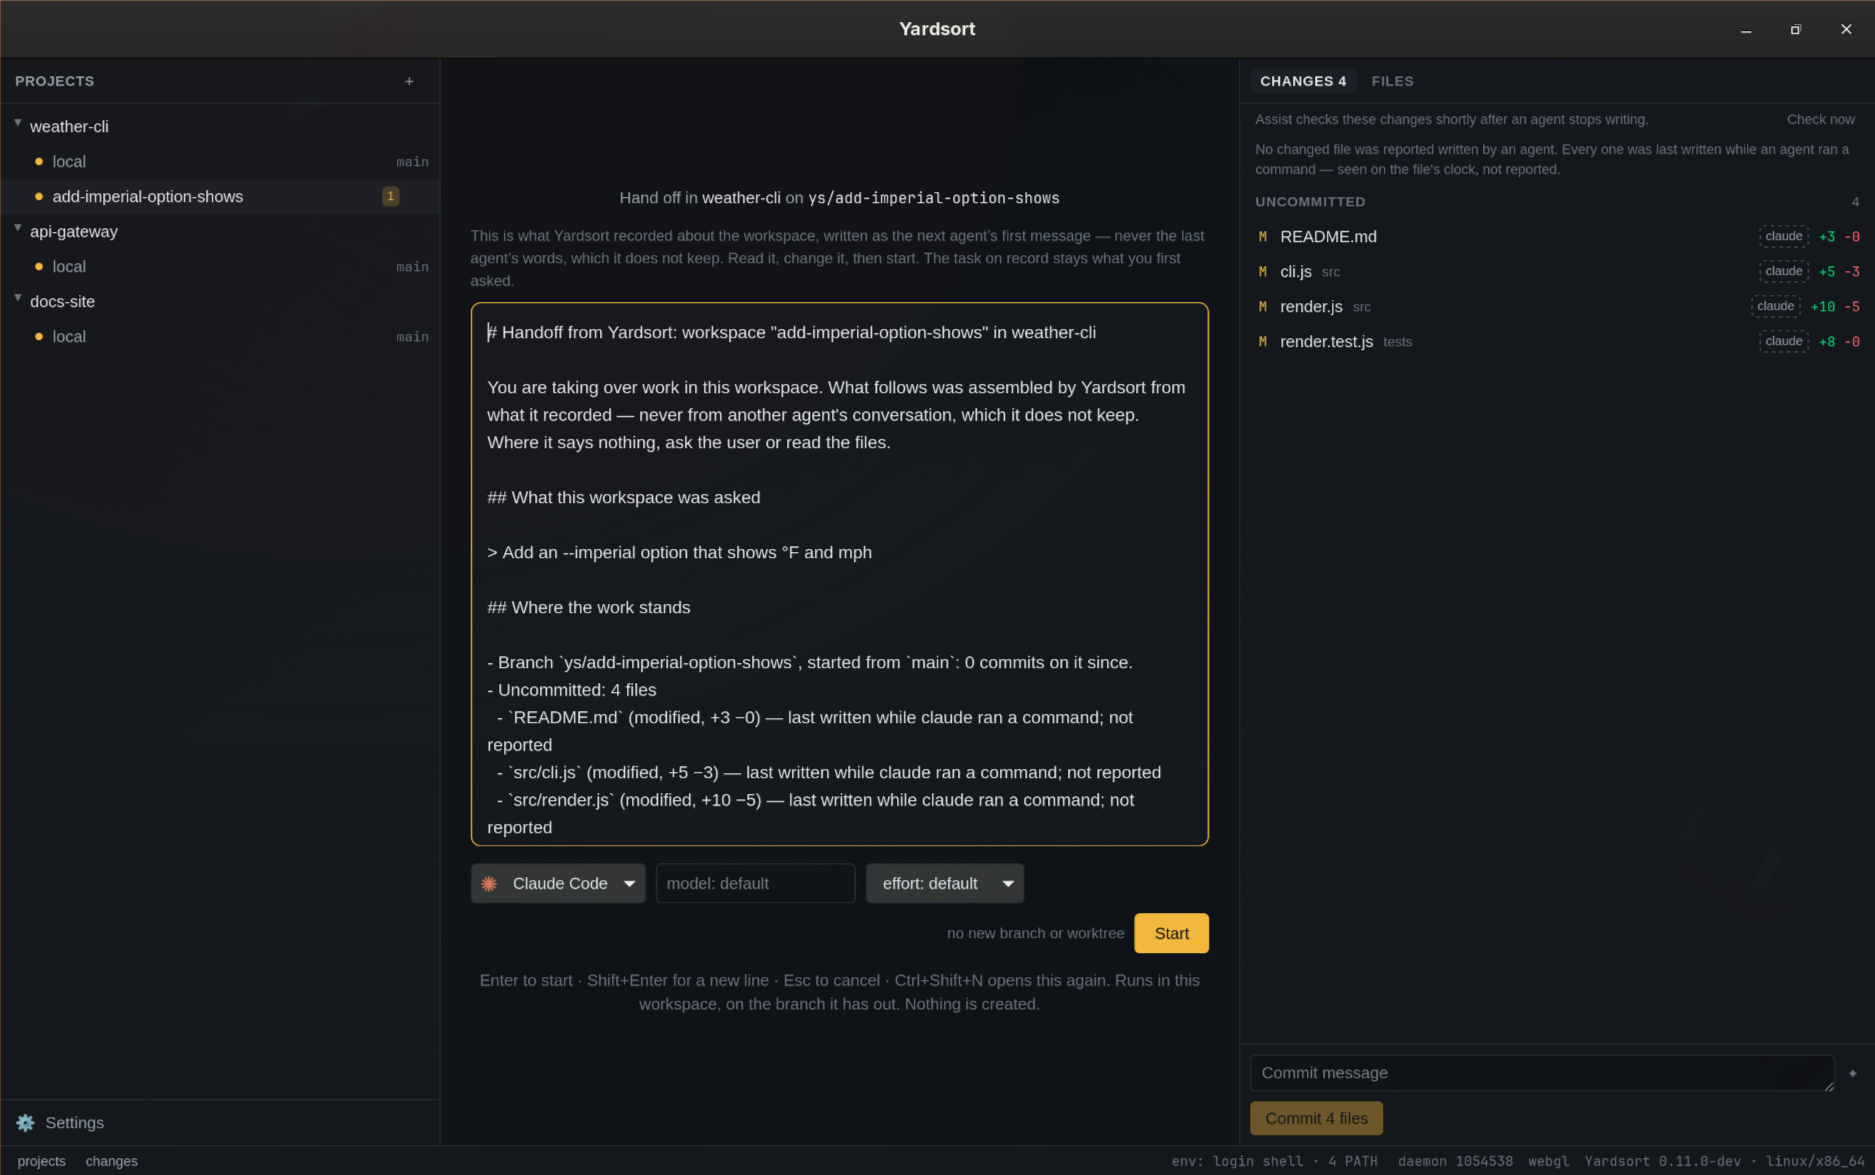Open render.js in changes list
The image size is (1875, 1175).
[1557, 307]
